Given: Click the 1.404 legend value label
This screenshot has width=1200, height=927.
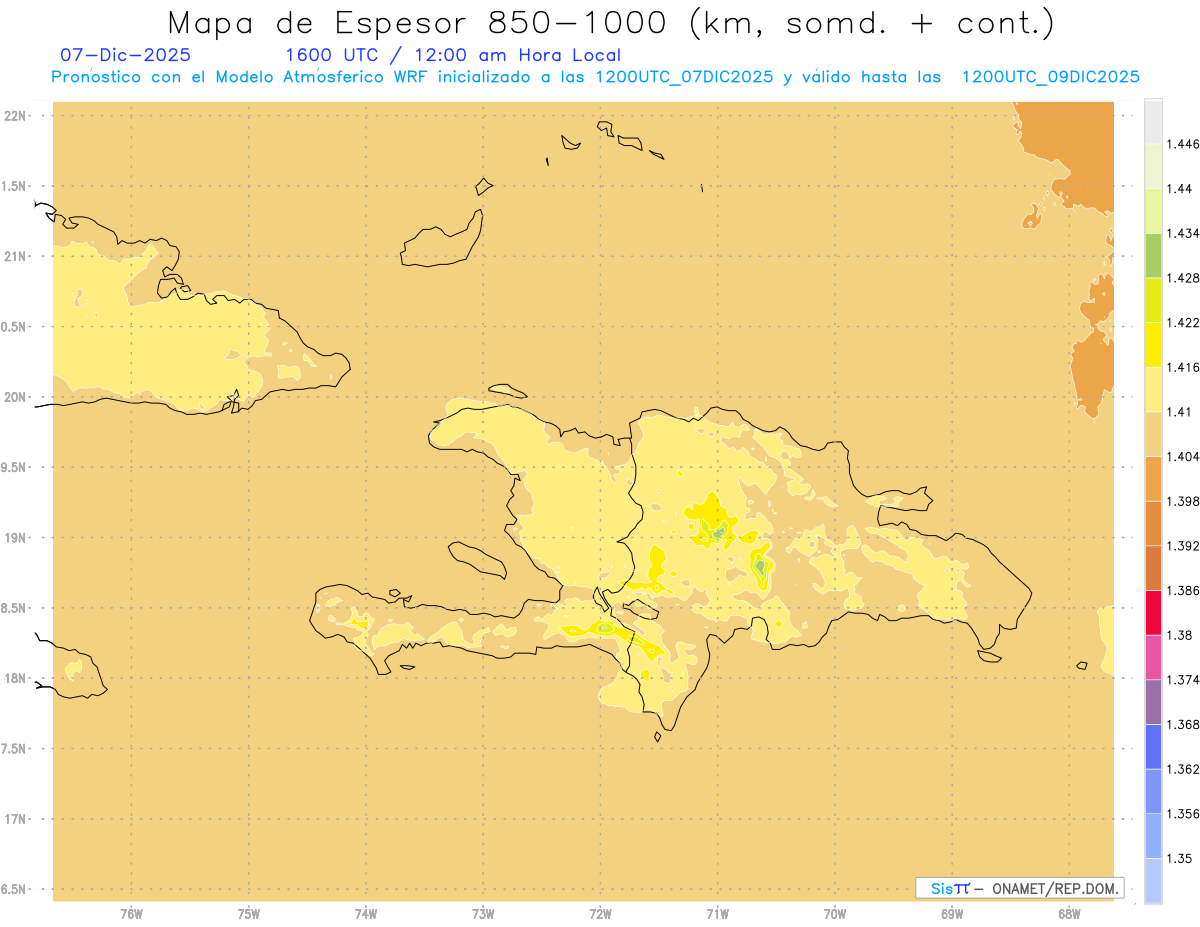Looking at the screenshot, I should [x=1183, y=456].
